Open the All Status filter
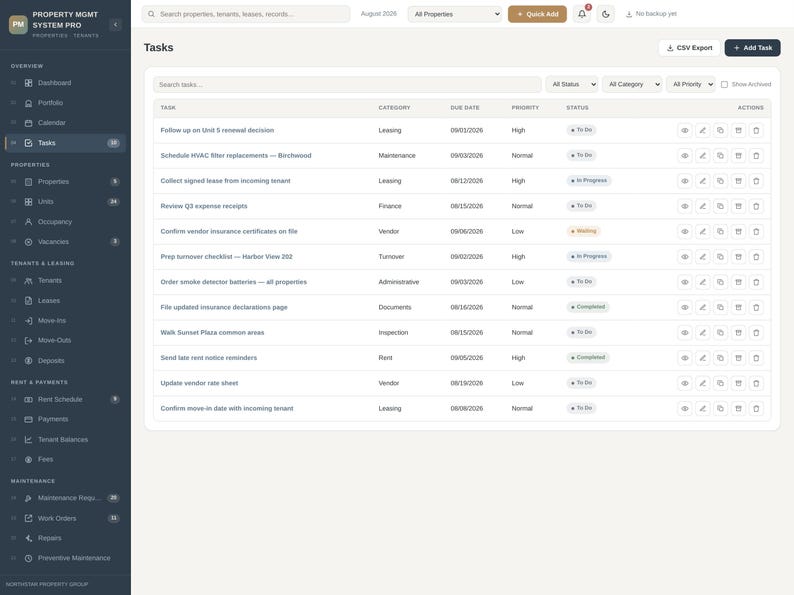This screenshot has height=595, width=794. click(572, 85)
